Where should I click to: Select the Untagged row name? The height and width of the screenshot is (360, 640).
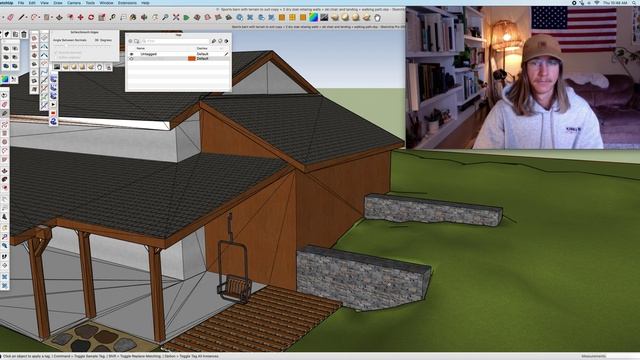tap(149, 54)
